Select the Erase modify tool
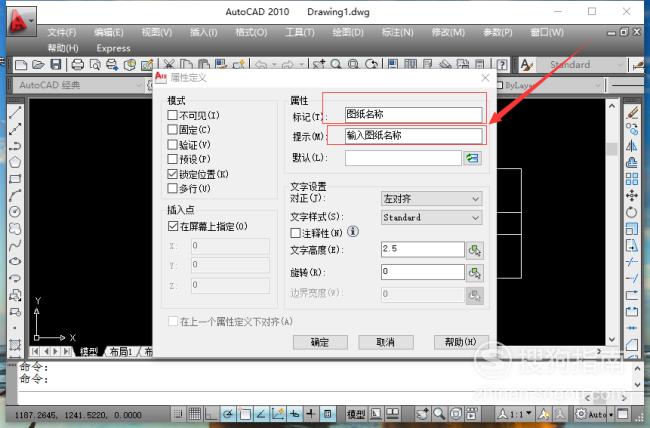The width and height of the screenshot is (650, 428). [x=632, y=112]
